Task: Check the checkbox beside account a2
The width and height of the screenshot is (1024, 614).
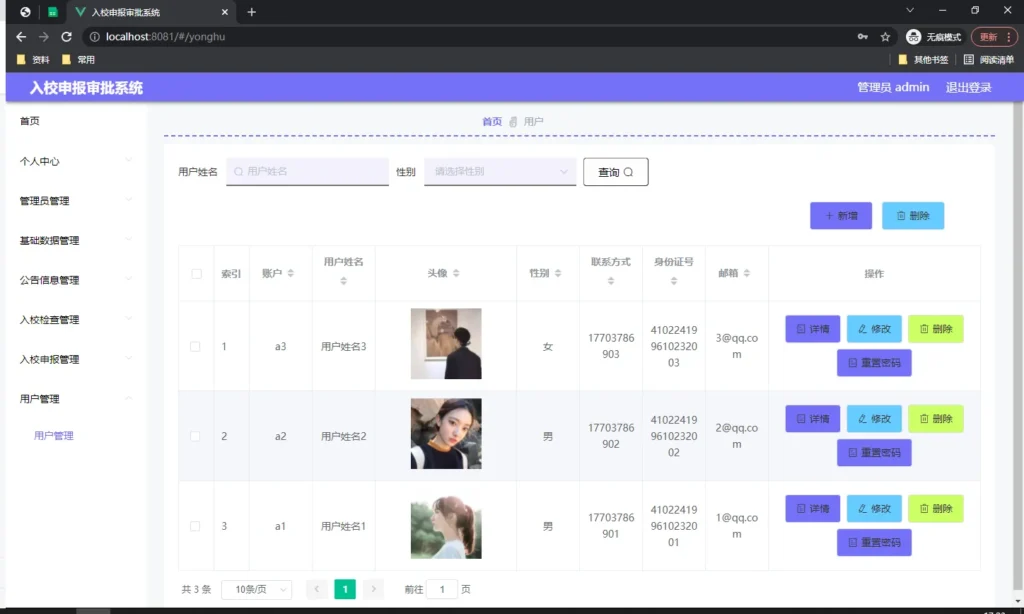Action: tap(195, 435)
